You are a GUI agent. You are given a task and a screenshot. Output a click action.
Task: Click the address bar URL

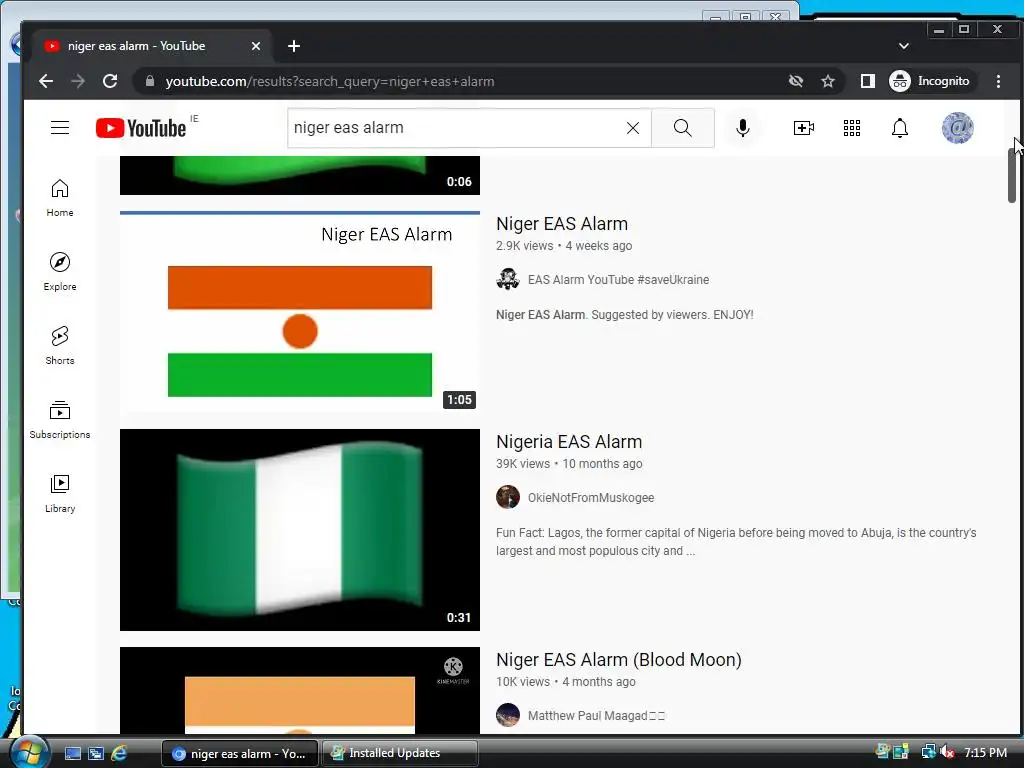(x=330, y=82)
